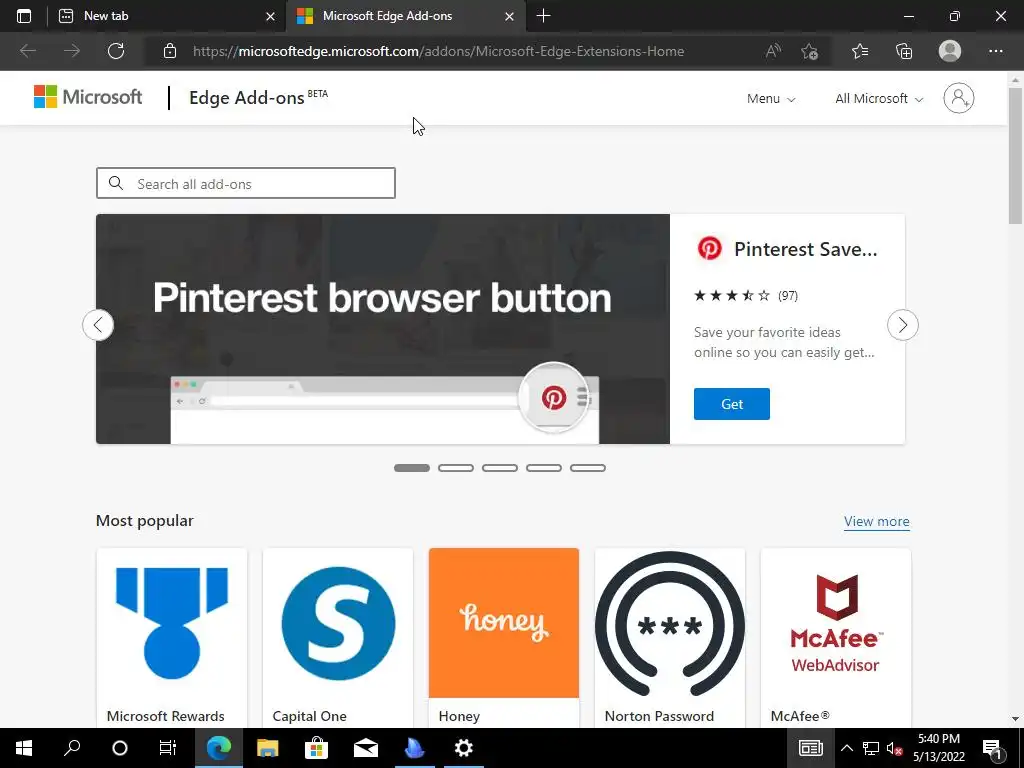
Task: Sign in via the account icon
Action: (958, 98)
